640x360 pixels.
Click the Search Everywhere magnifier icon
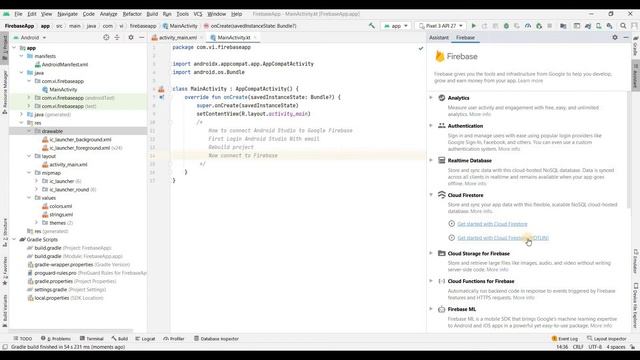click(x=623, y=26)
